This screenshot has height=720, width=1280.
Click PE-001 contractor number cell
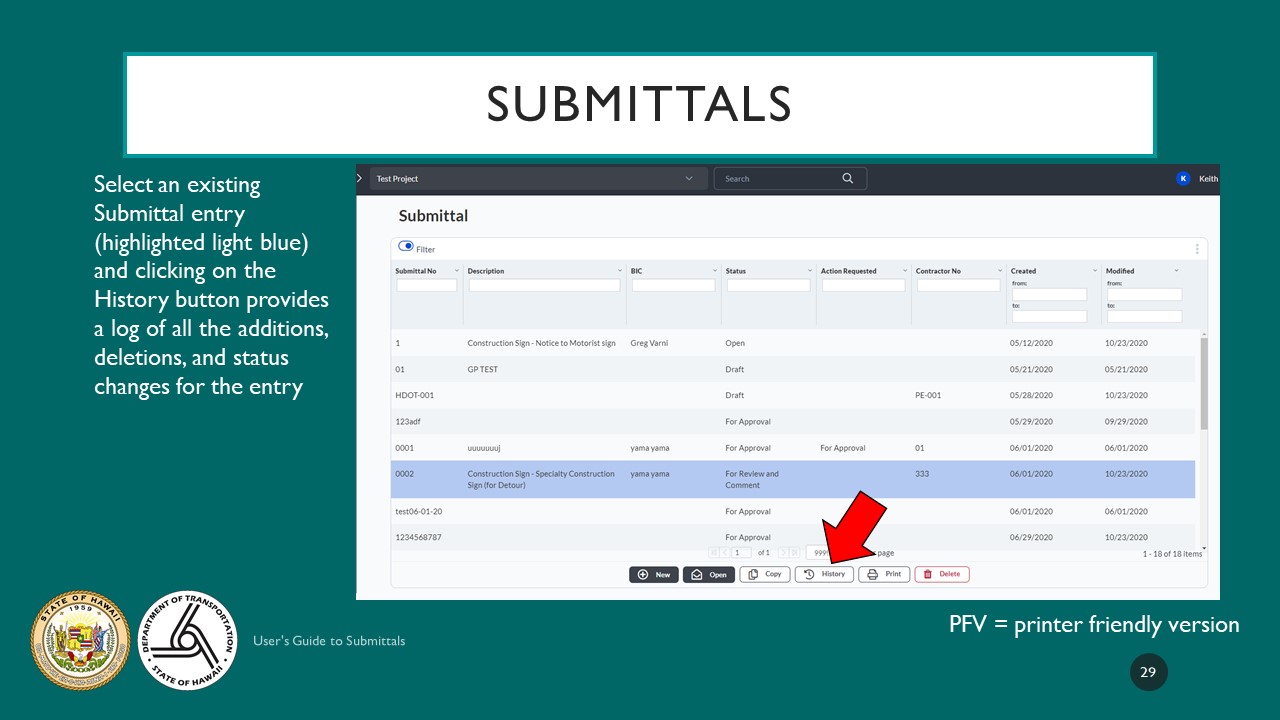[928, 395]
